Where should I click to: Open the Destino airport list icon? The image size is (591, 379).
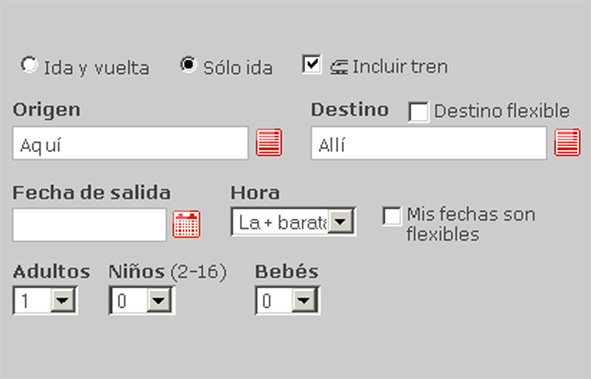[567, 142]
